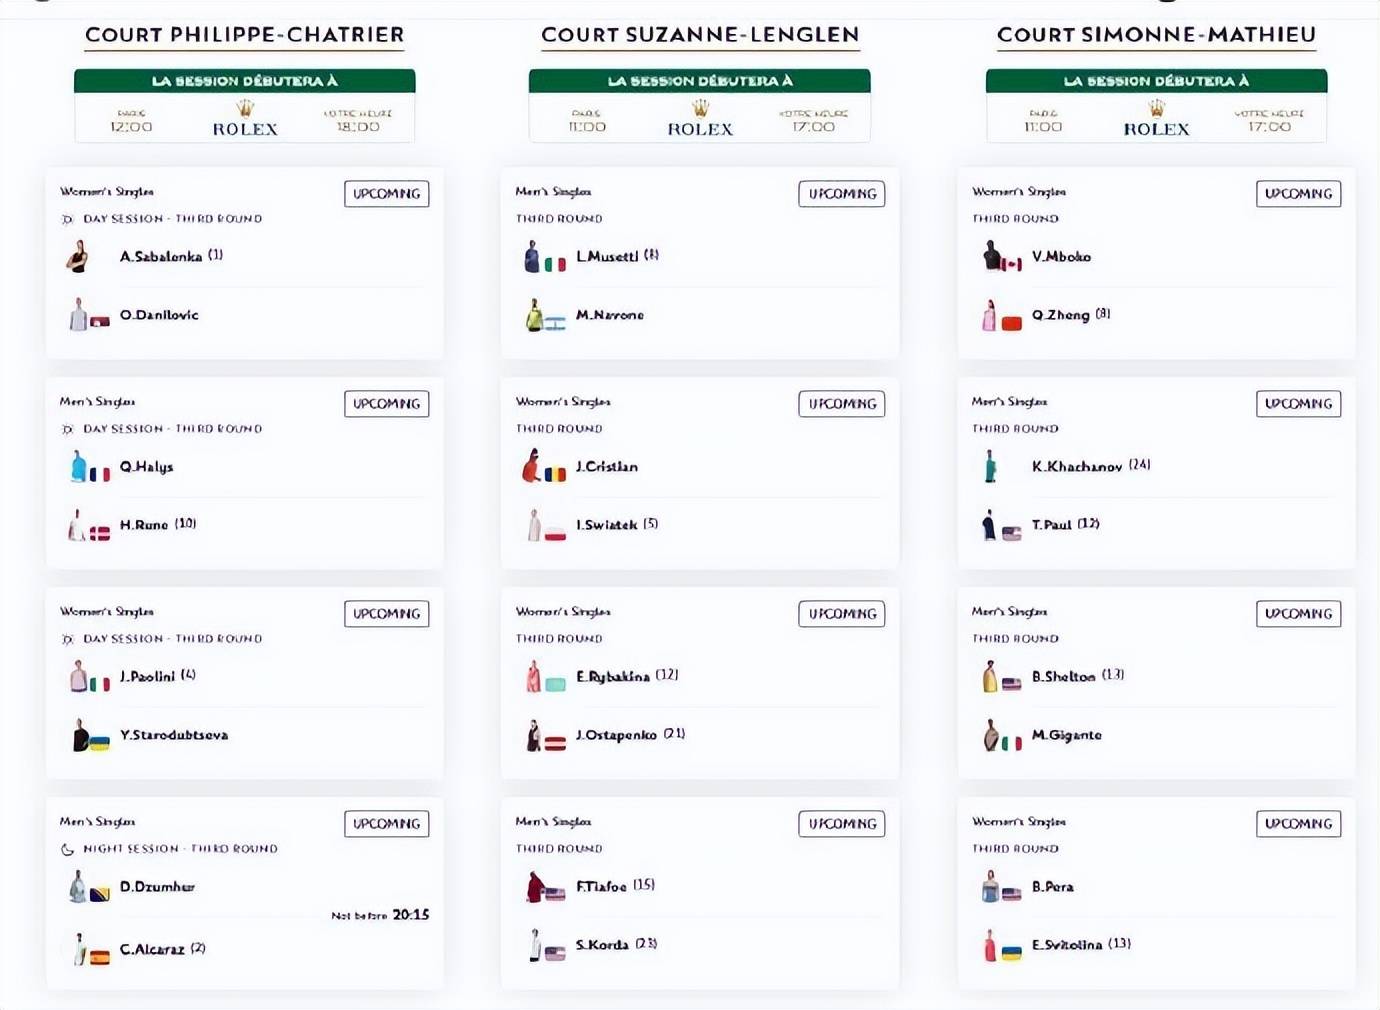Open the Court Suzanne-Lenglen heading

[700, 35]
